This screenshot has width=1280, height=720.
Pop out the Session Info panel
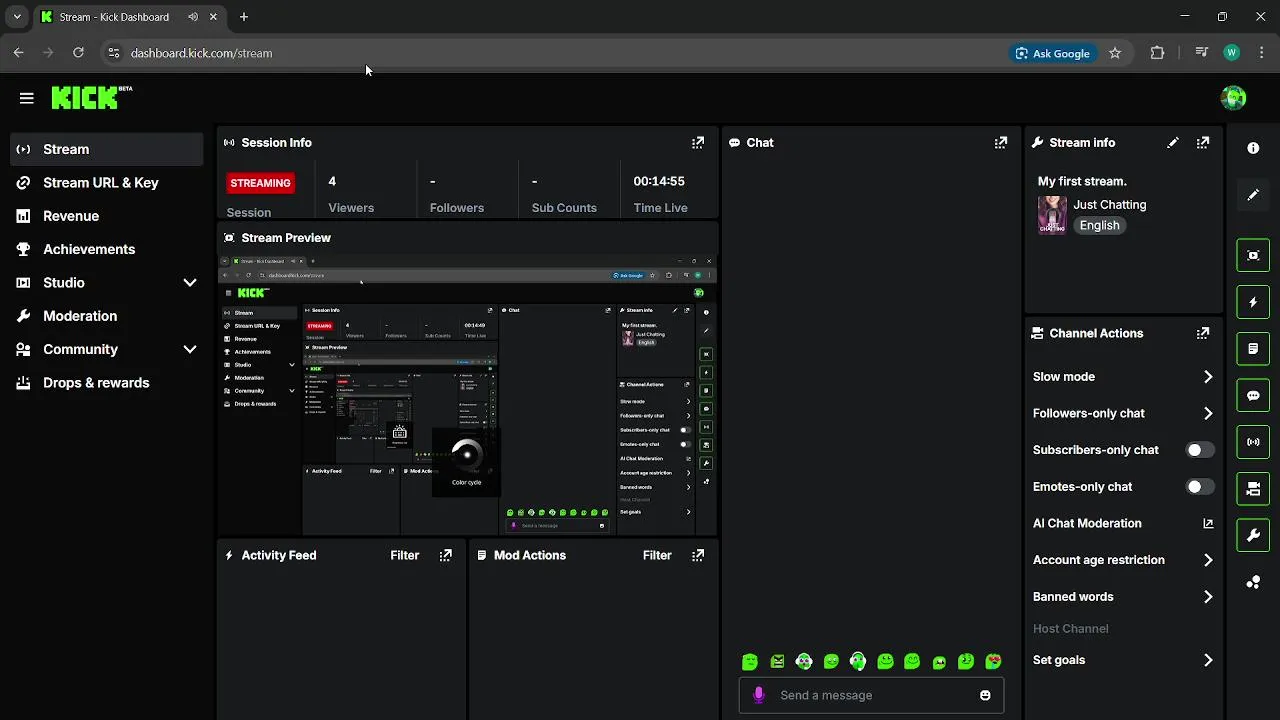(x=698, y=143)
